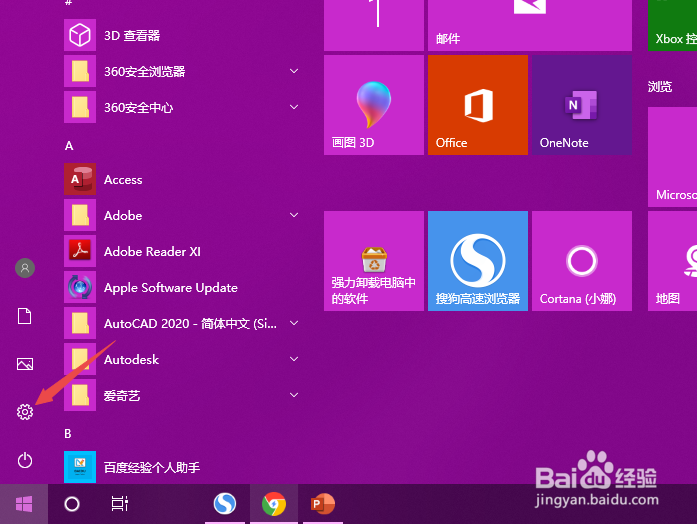Launch Adobe Reader XI icon
The width and height of the screenshot is (697, 524).
pyautogui.click(x=80, y=251)
